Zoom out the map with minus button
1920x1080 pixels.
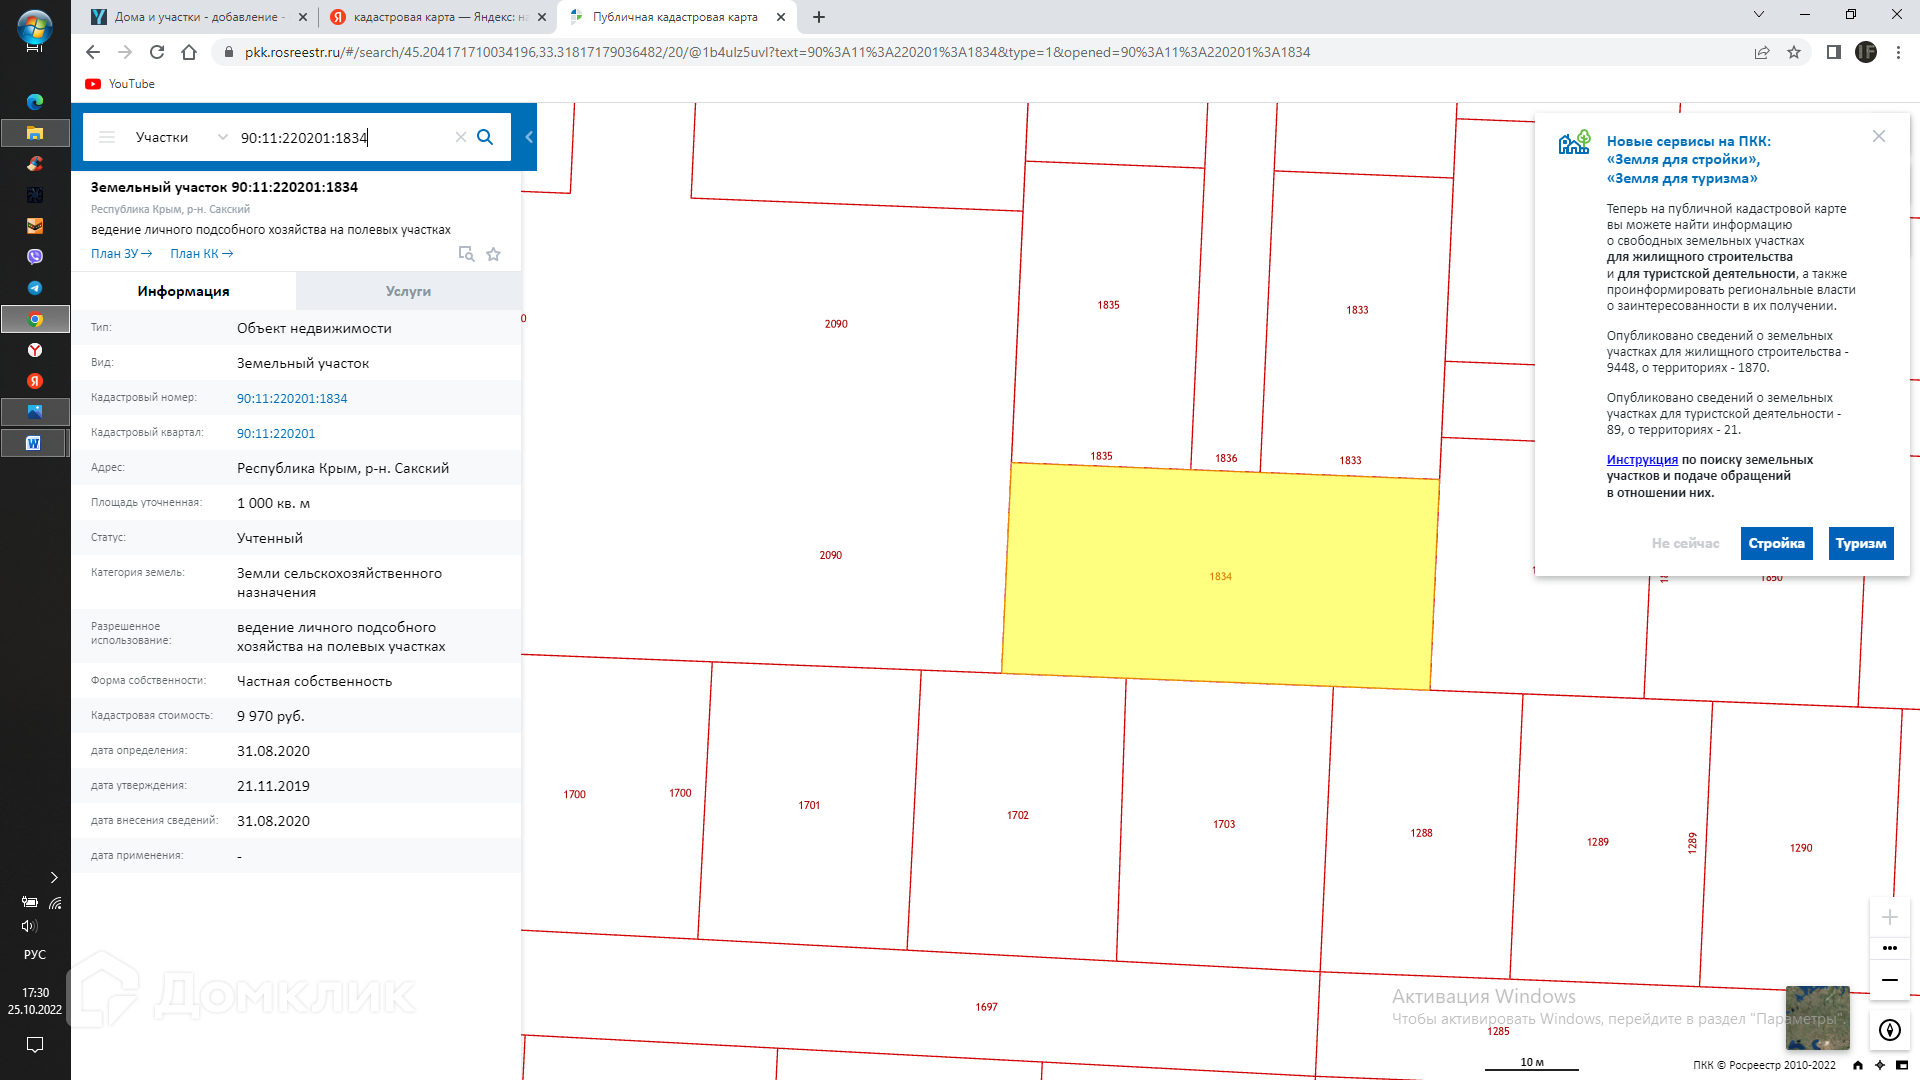point(1889,980)
